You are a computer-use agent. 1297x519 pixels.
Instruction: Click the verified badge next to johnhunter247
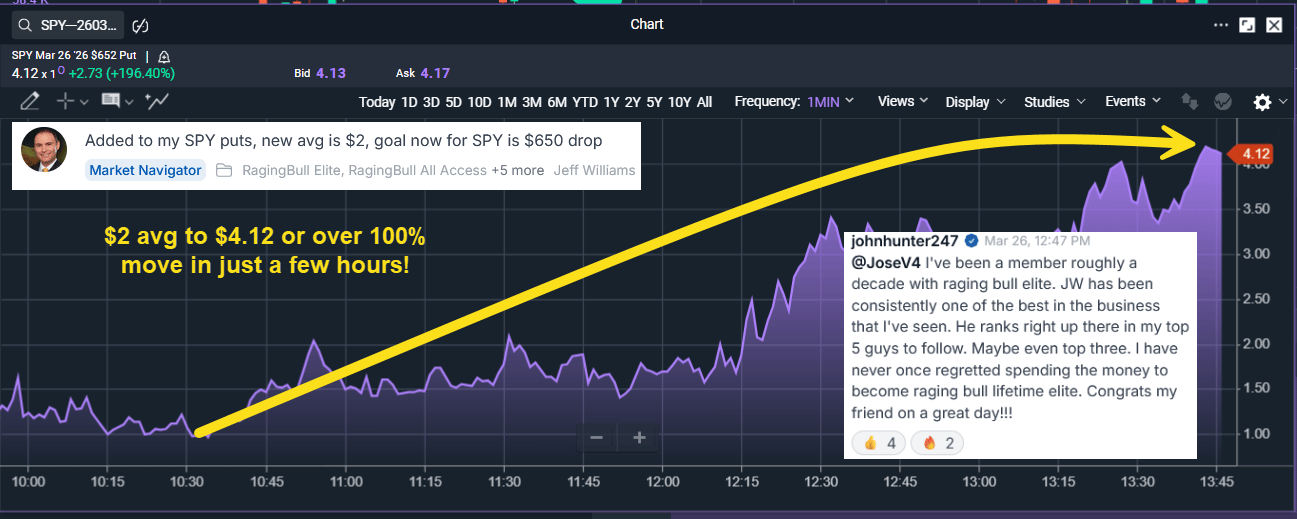tap(972, 241)
